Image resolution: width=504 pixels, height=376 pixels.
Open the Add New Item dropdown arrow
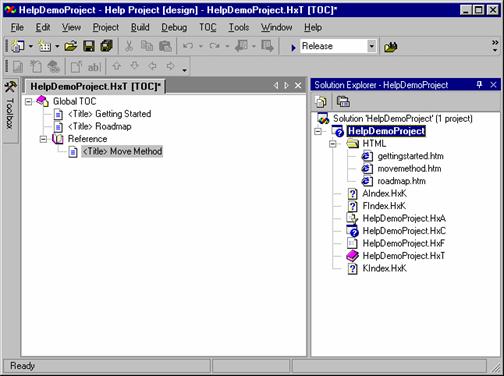(x=57, y=46)
